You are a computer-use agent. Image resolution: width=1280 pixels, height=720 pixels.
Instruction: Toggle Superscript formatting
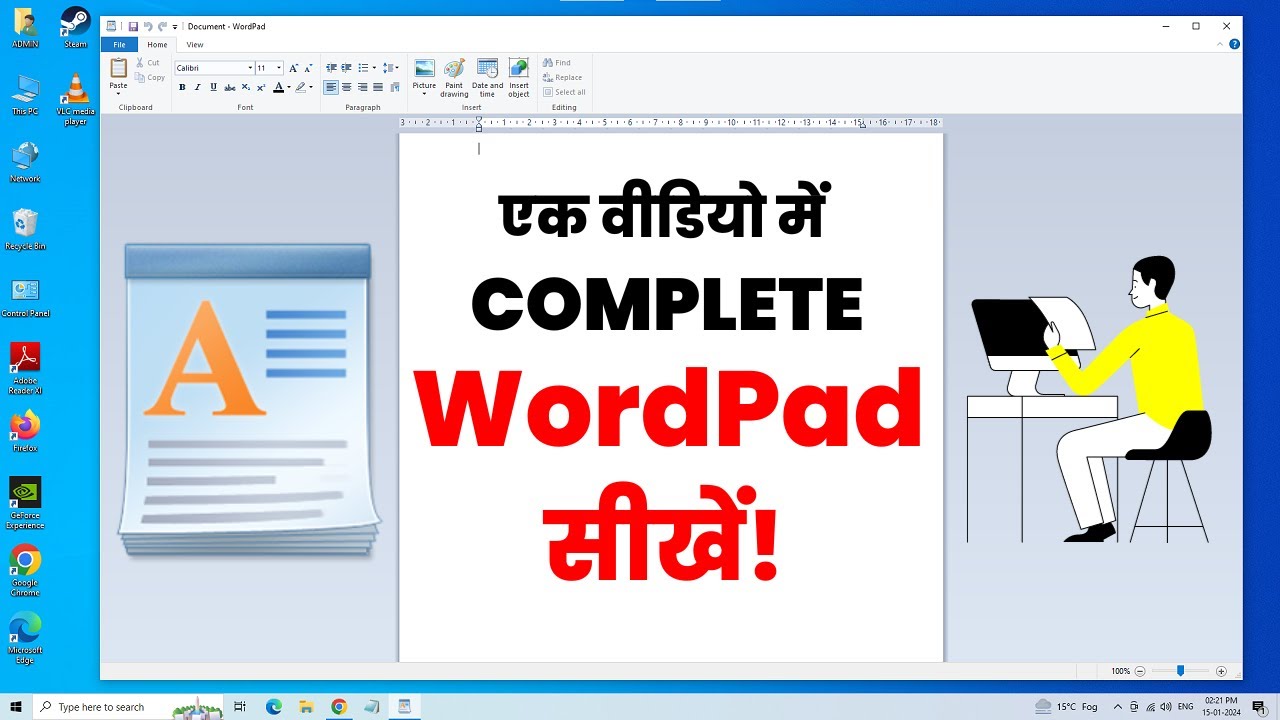(261, 87)
